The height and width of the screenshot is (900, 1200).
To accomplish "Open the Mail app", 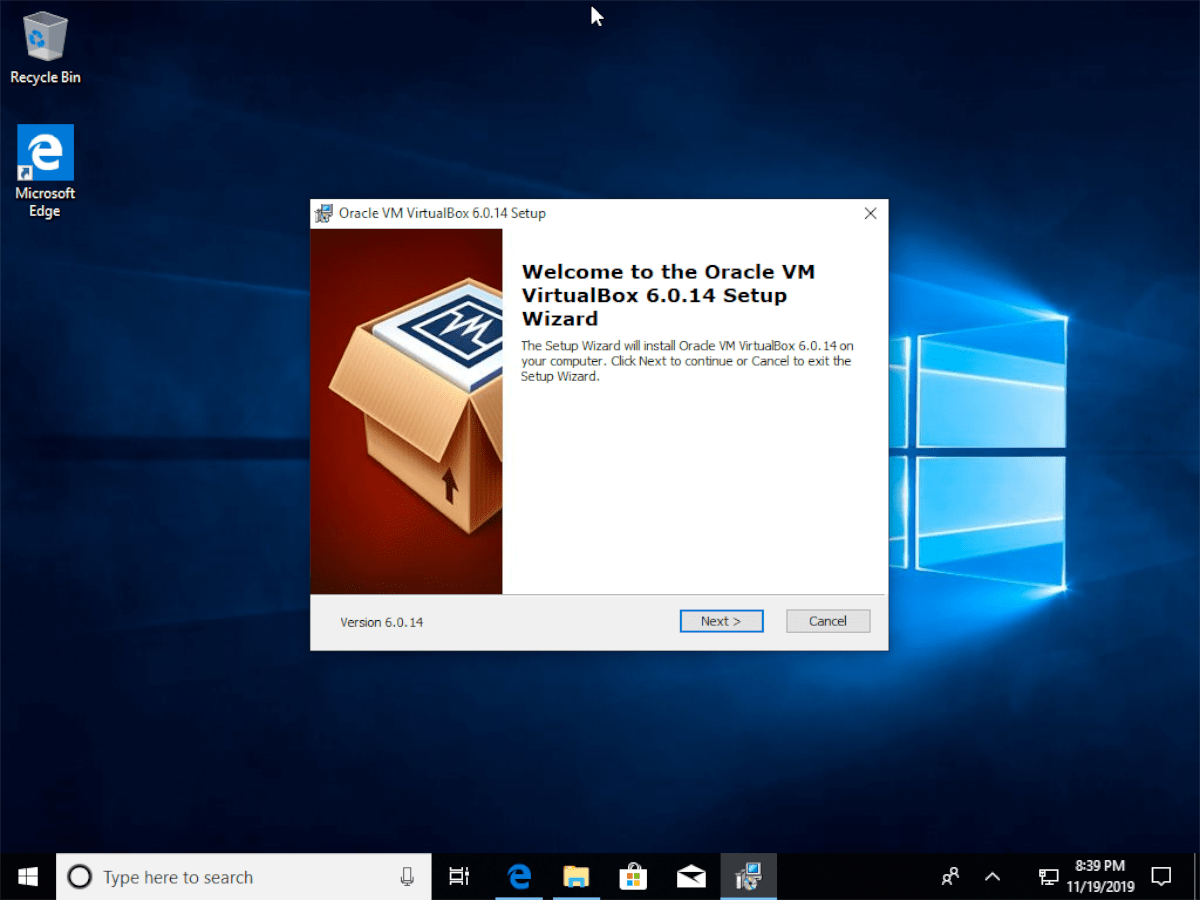I will pyautogui.click(x=691, y=876).
